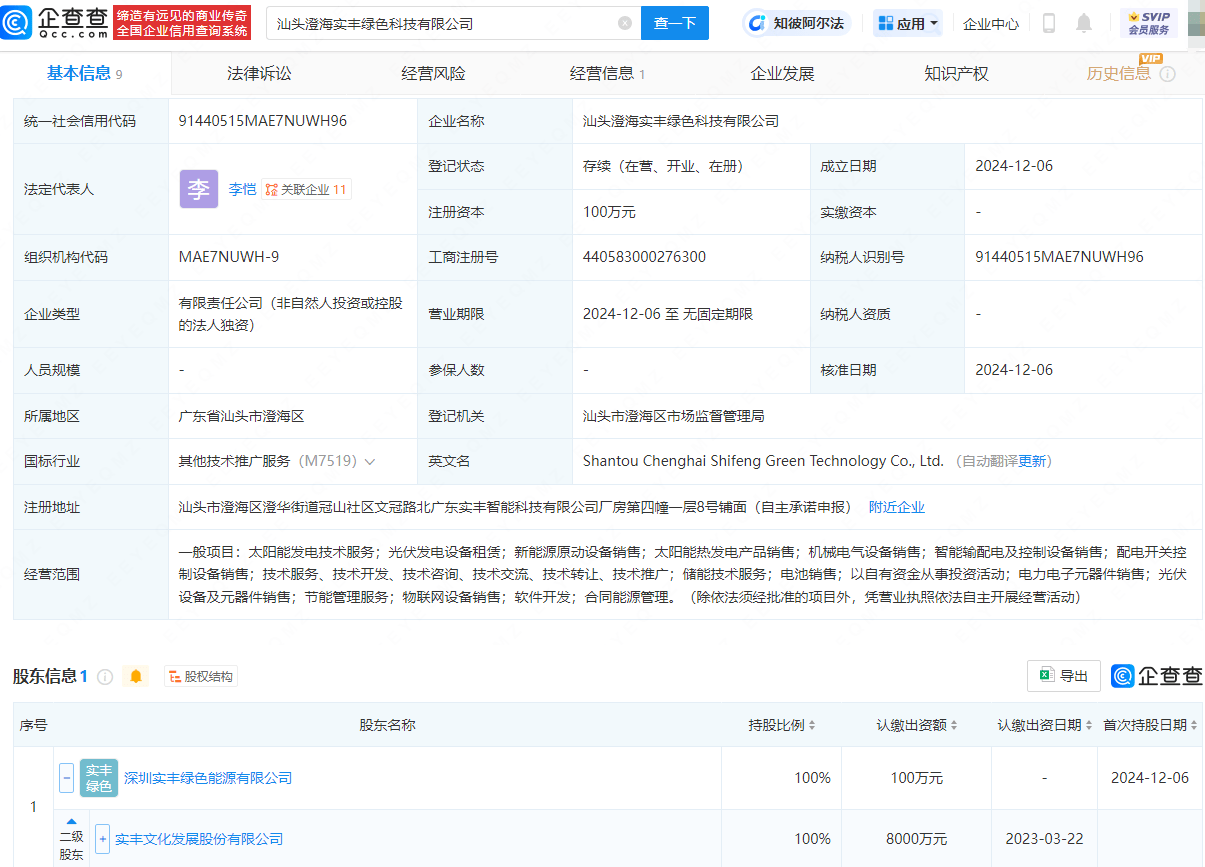This screenshot has height=867, width=1205.
Task: Go to 企业中心
Action: [x=991, y=23]
